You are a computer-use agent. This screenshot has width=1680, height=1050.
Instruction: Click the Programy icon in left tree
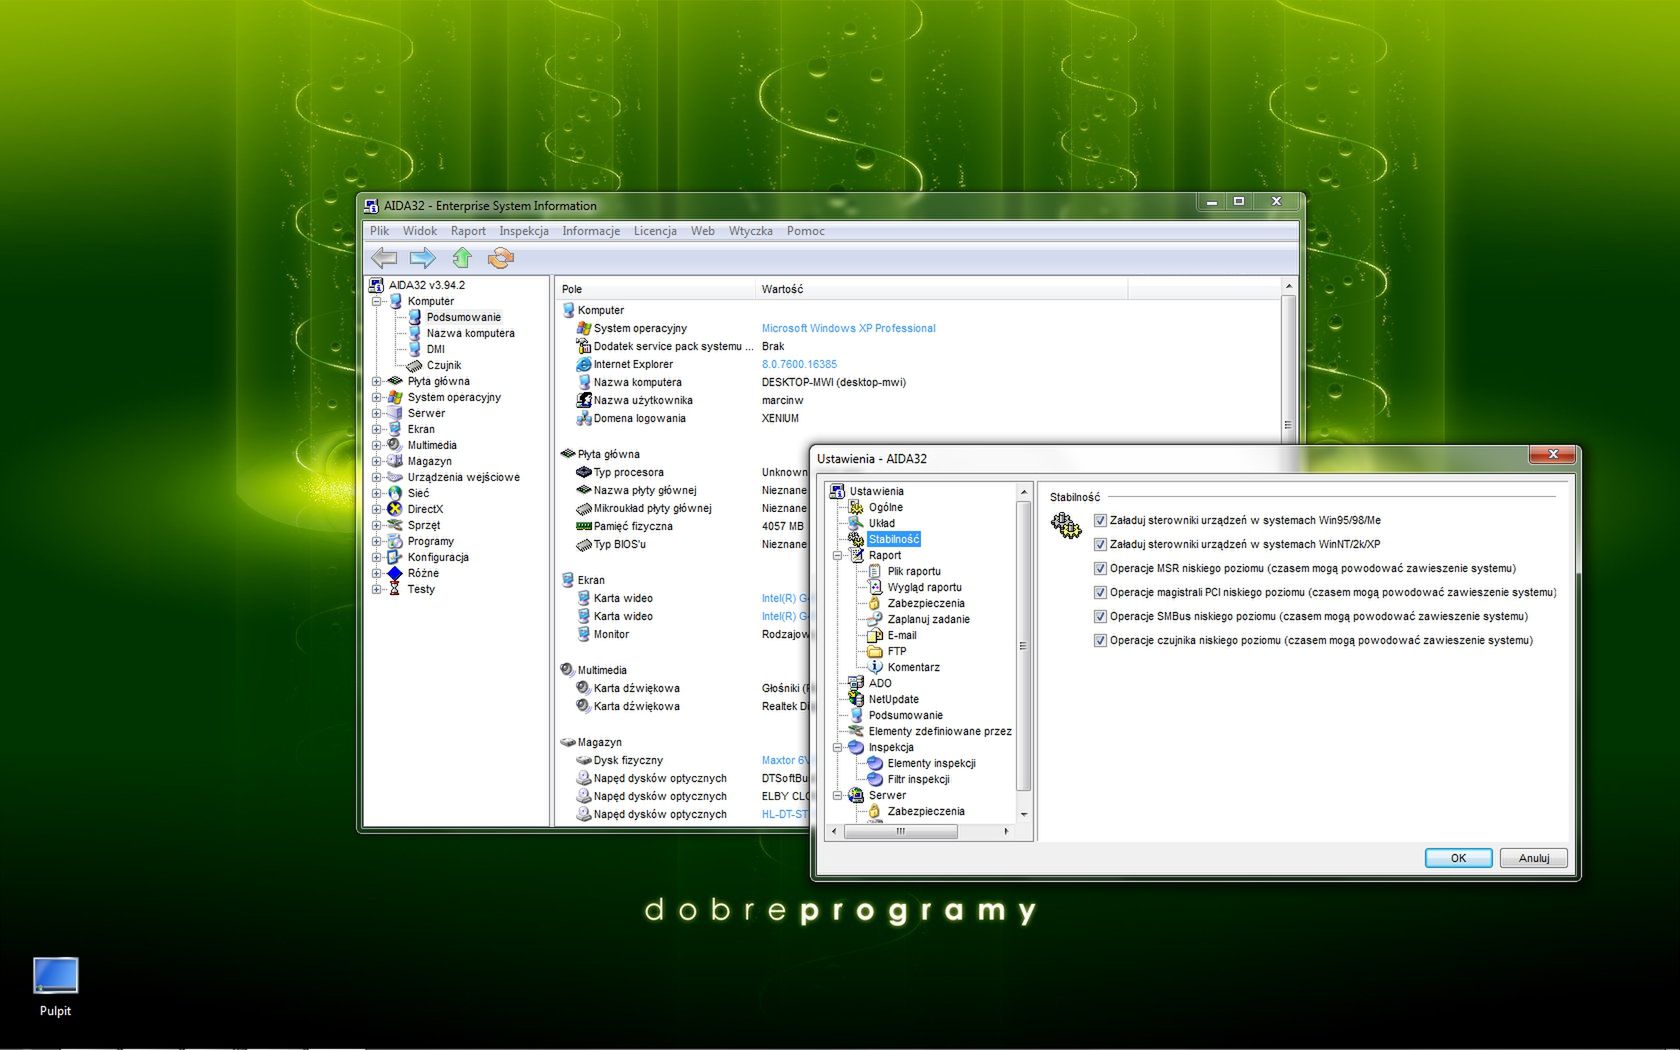(x=395, y=541)
